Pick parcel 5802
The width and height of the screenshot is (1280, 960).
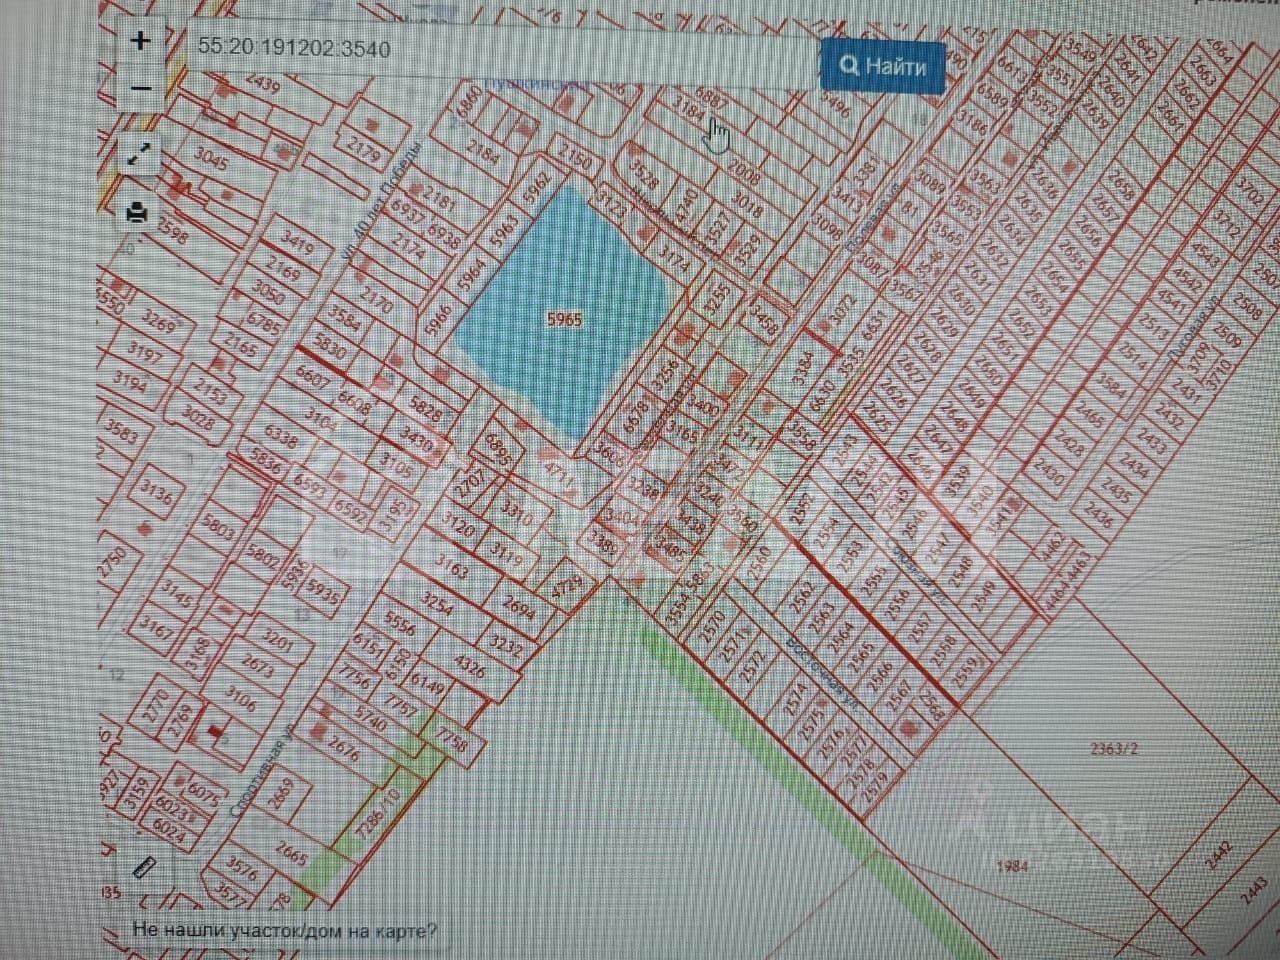point(262,556)
